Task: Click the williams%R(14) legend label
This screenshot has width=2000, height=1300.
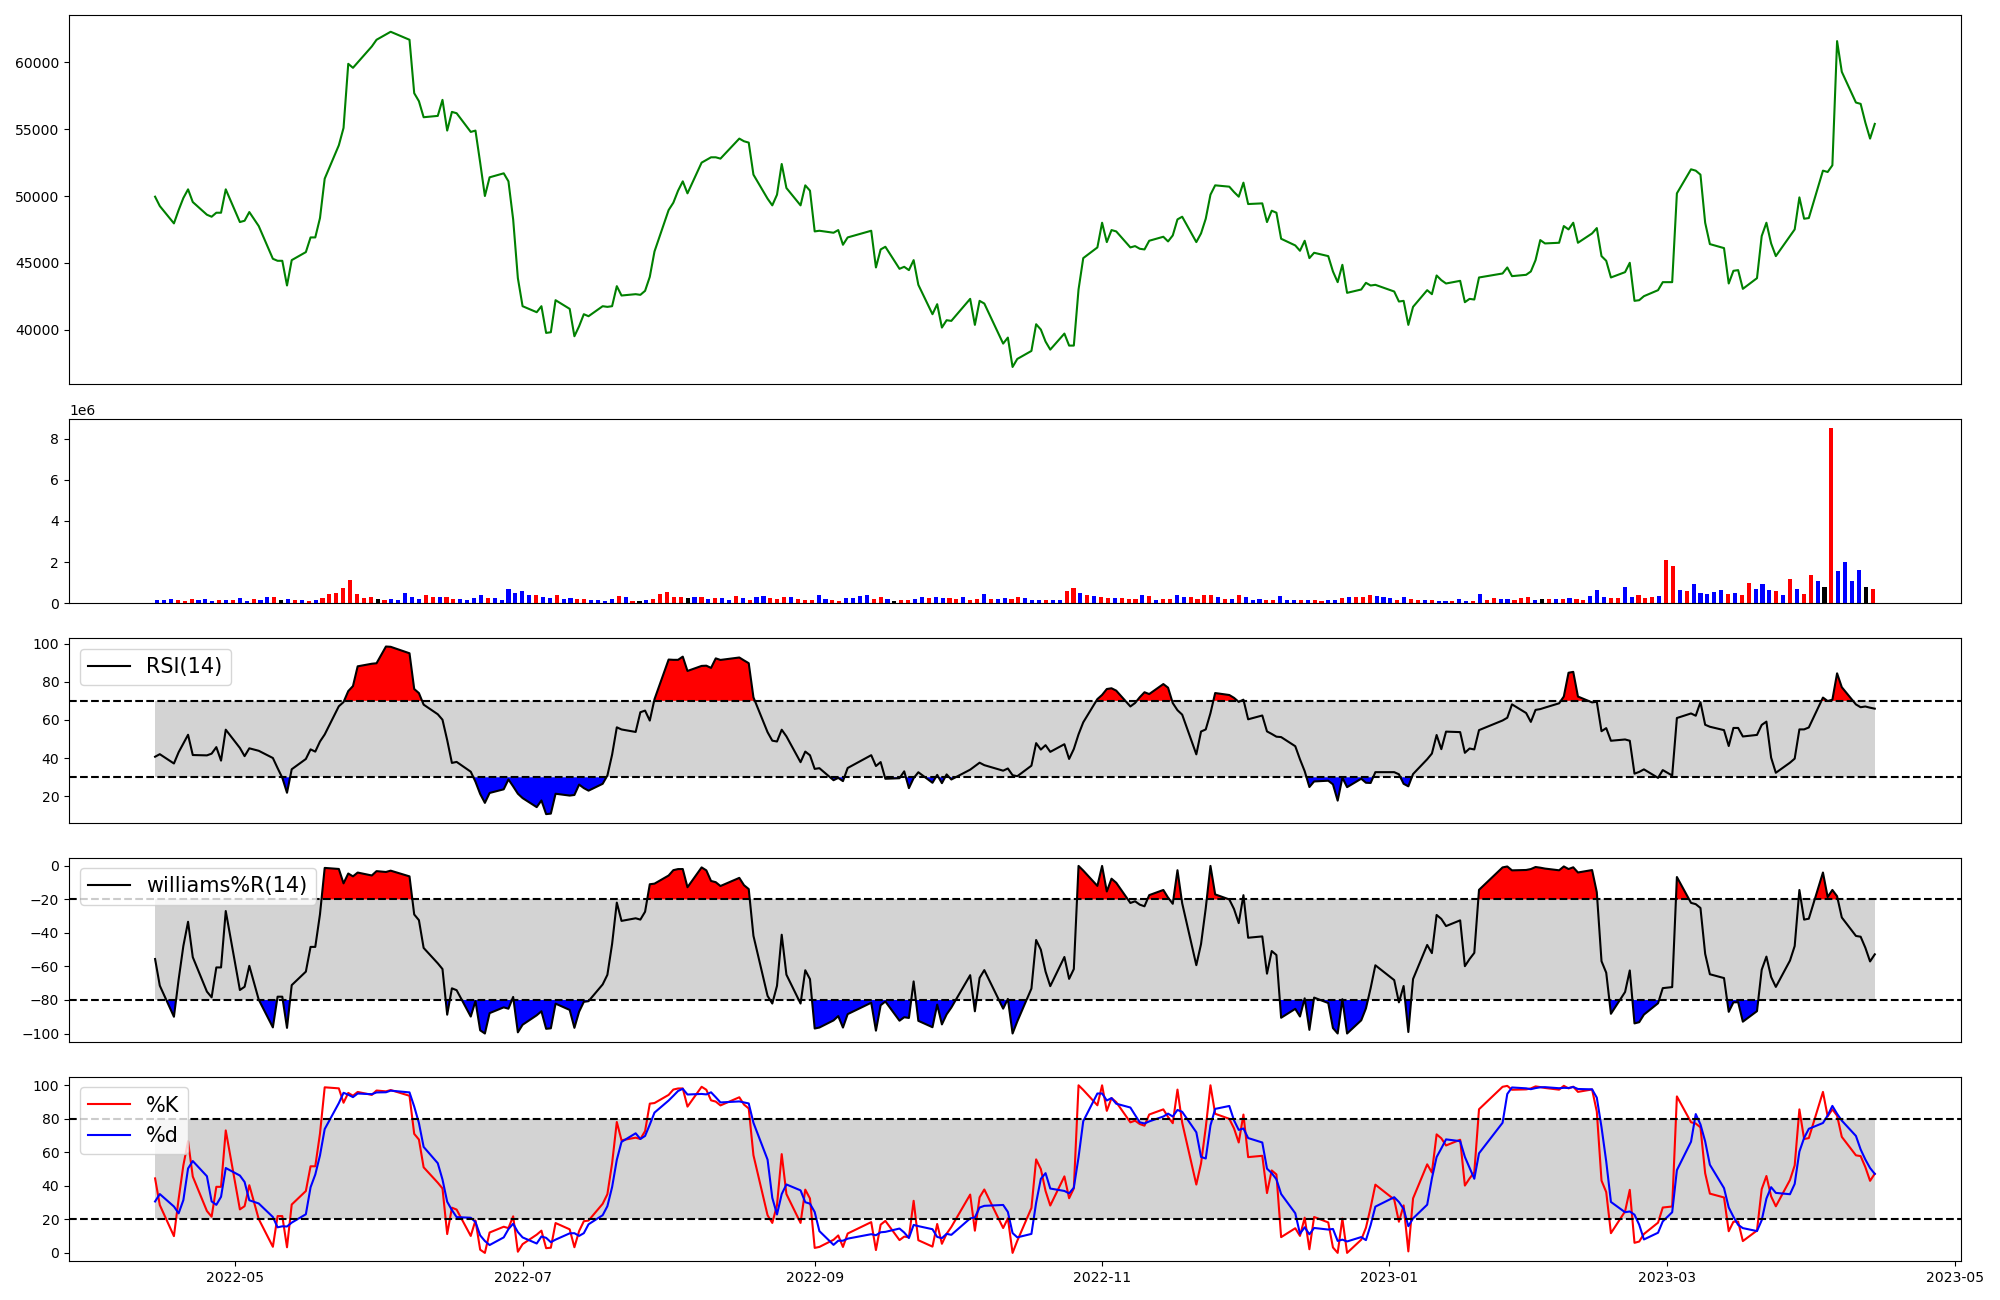Action: coord(226,885)
